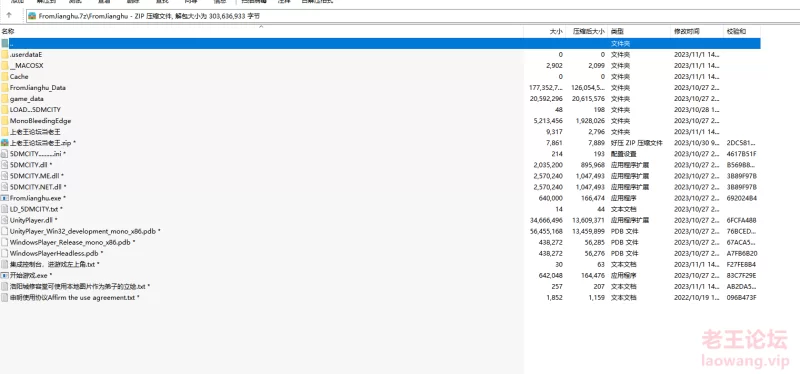Click packed size 13,609,371 of UnityPlayer.dll
This screenshot has width=800, height=374.
[588, 220]
